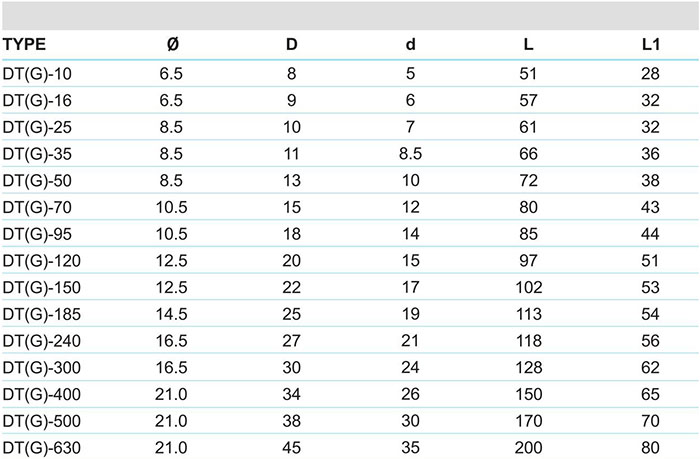Click the DT(G)-630 type cell

[x=42, y=448]
